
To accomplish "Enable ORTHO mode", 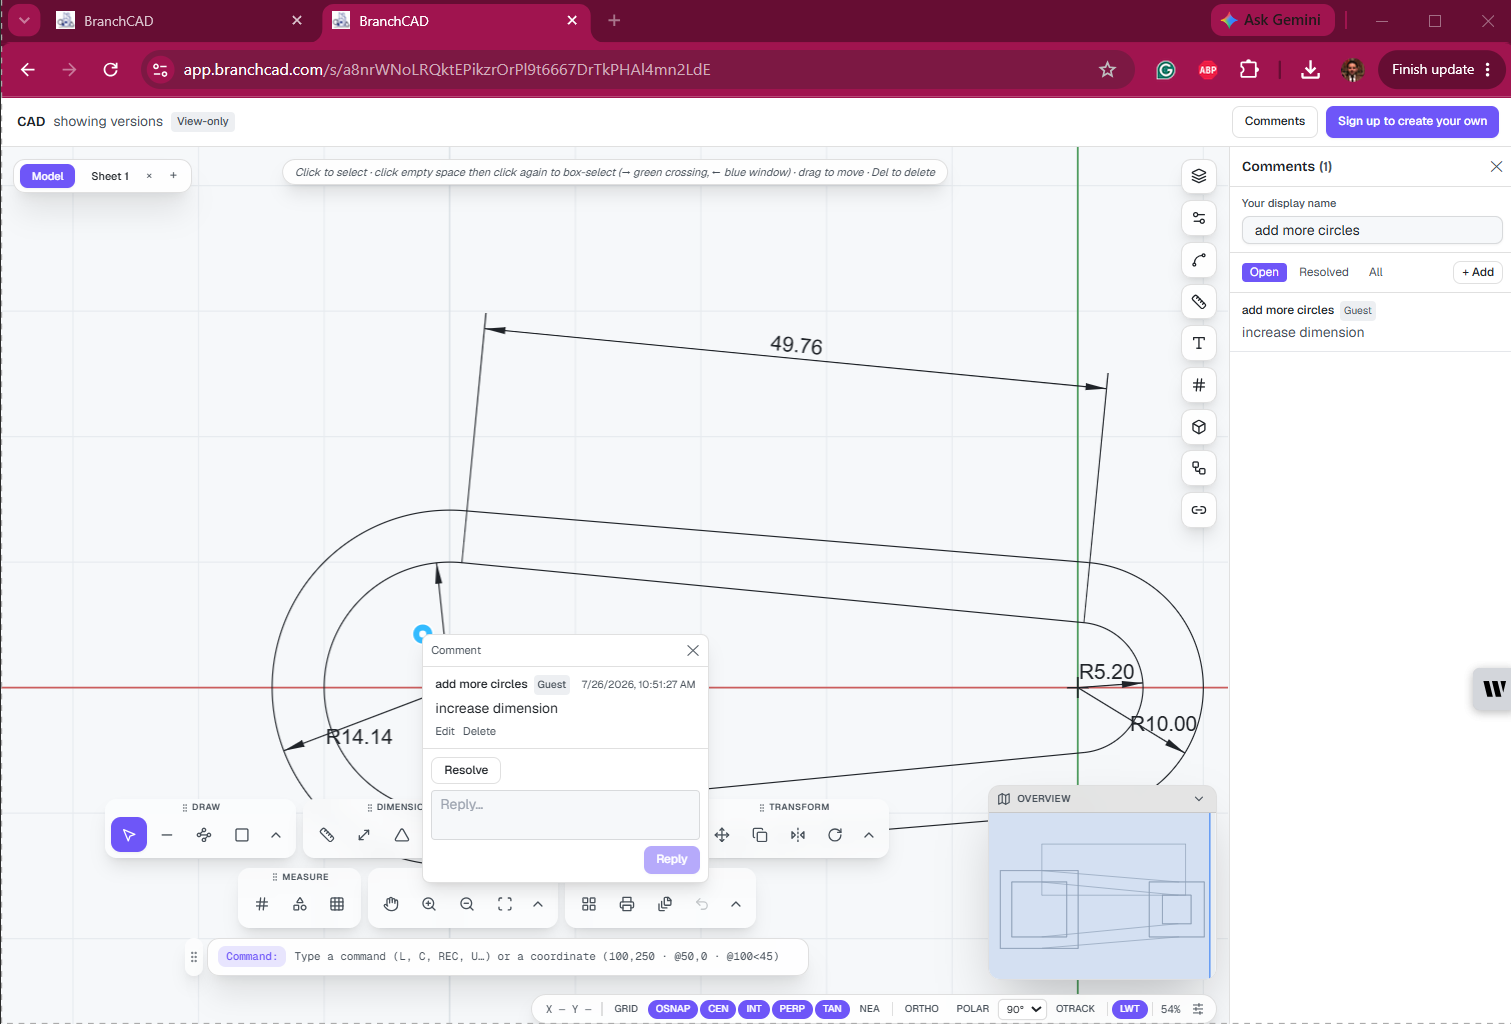I will [x=922, y=1009].
